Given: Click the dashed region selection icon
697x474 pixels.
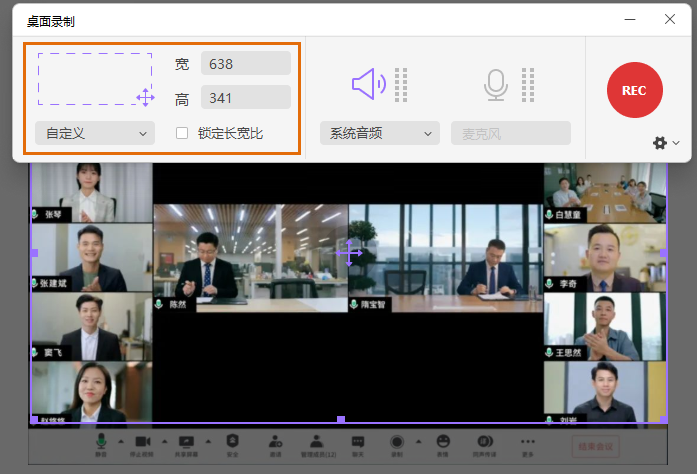Looking at the screenshot, I should click(x=96, y=79).
